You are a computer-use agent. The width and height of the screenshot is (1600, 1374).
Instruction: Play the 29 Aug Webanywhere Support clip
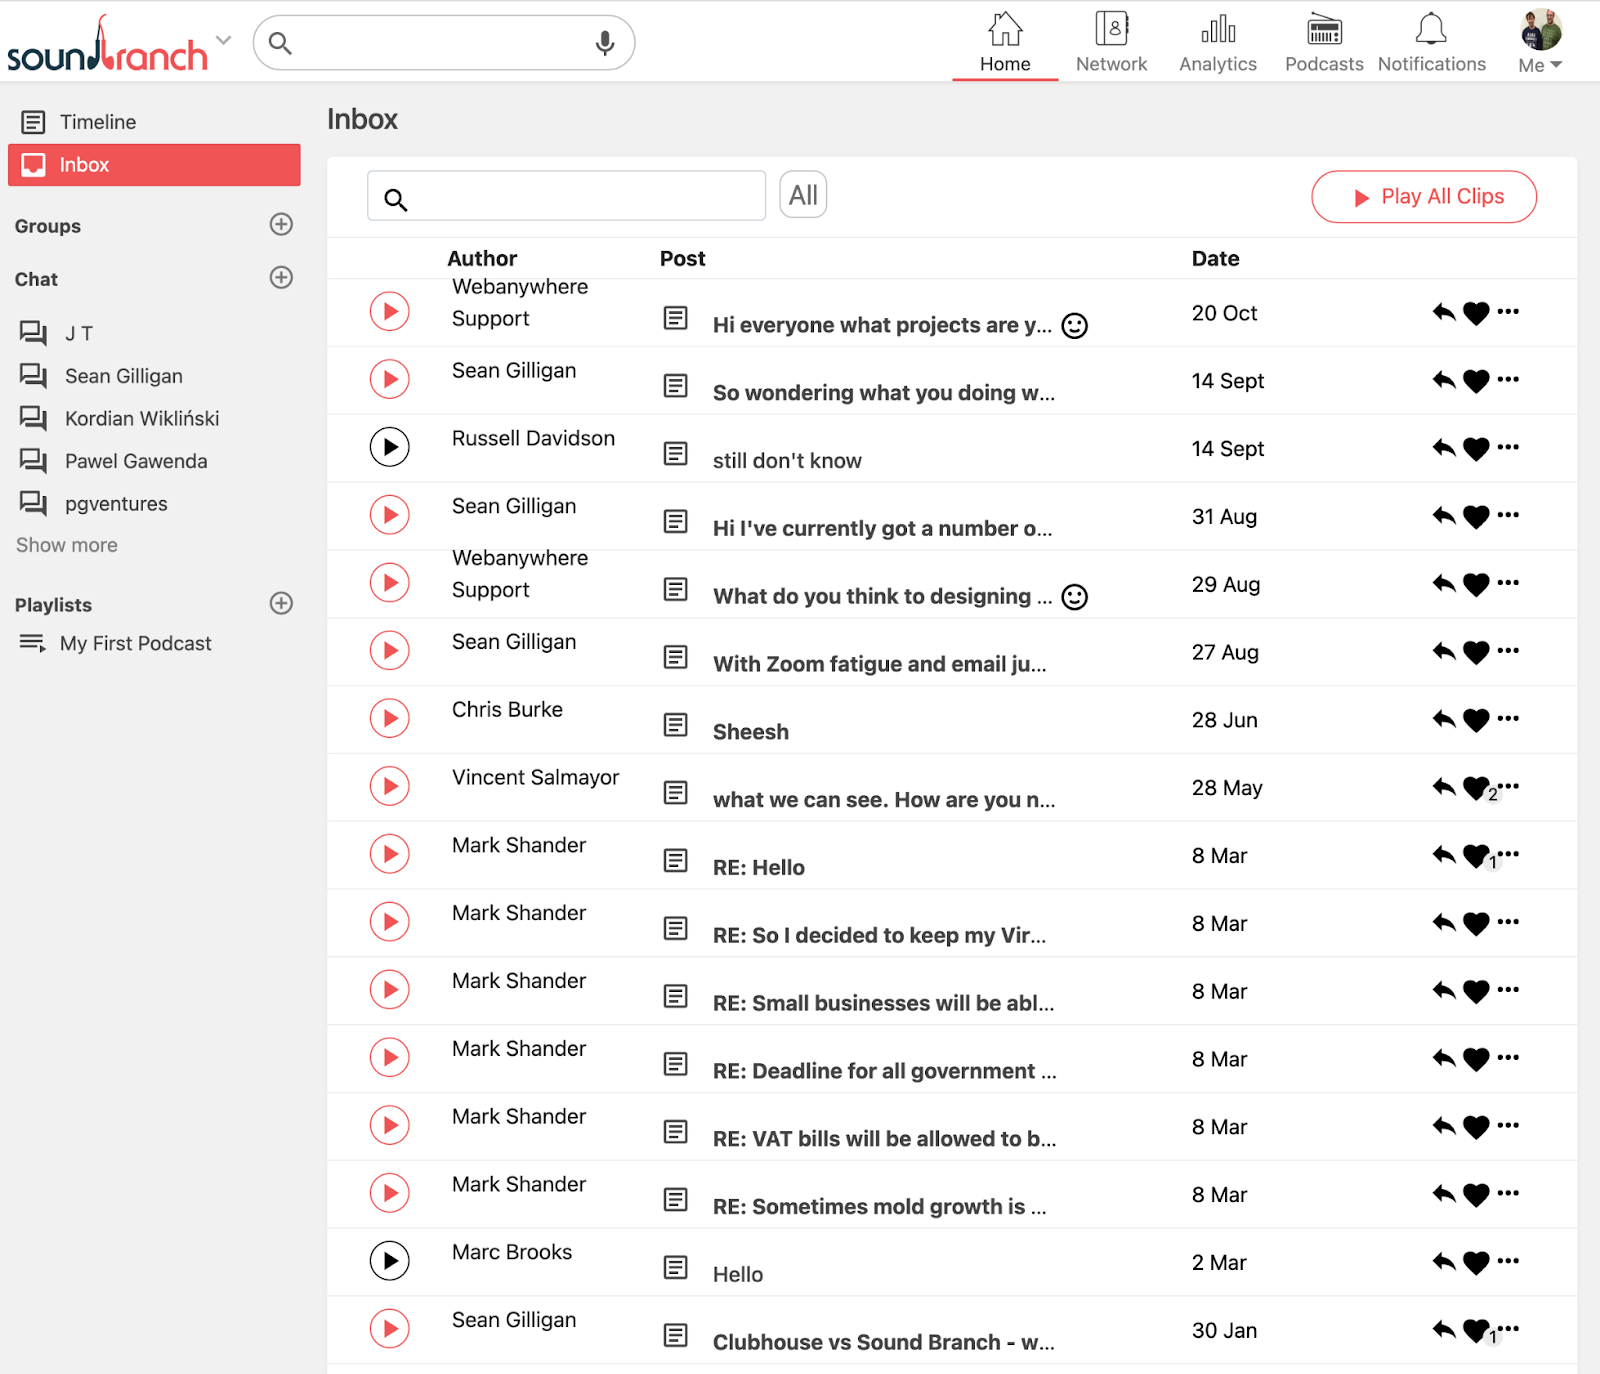click(390, 582)
